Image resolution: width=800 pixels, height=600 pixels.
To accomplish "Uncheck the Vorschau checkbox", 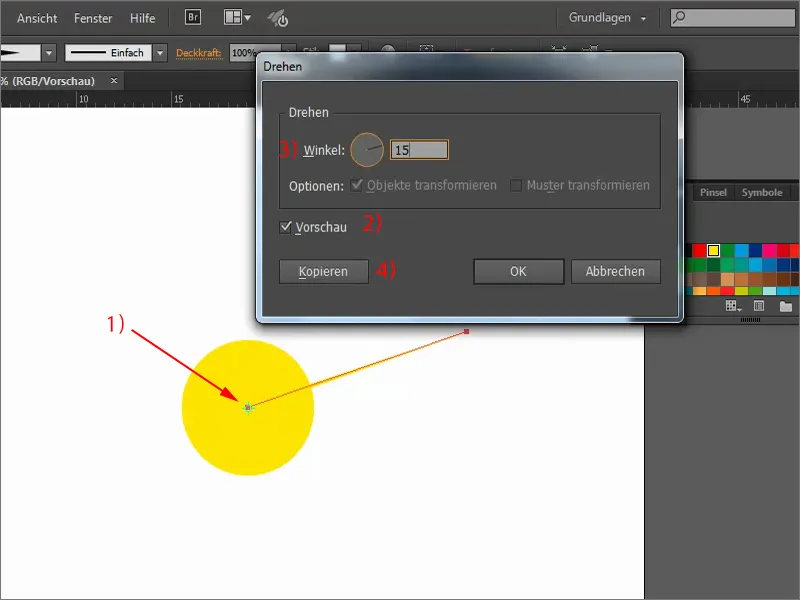I will (286, 227).
